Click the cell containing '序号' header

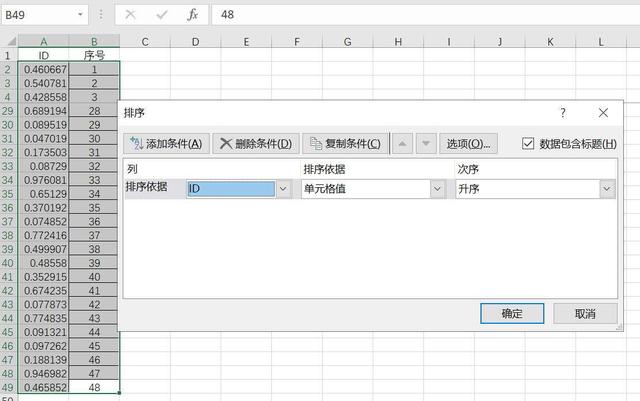pos(94,55)
